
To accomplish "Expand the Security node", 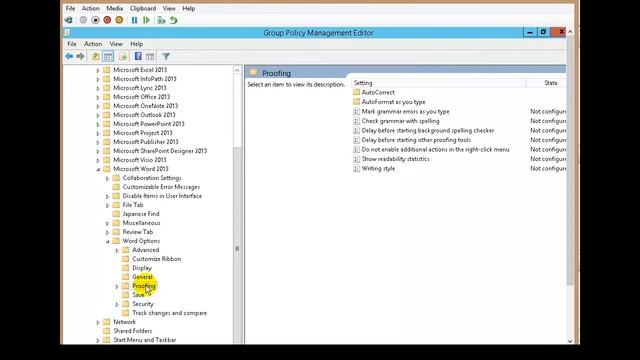I will coord(117,304).
